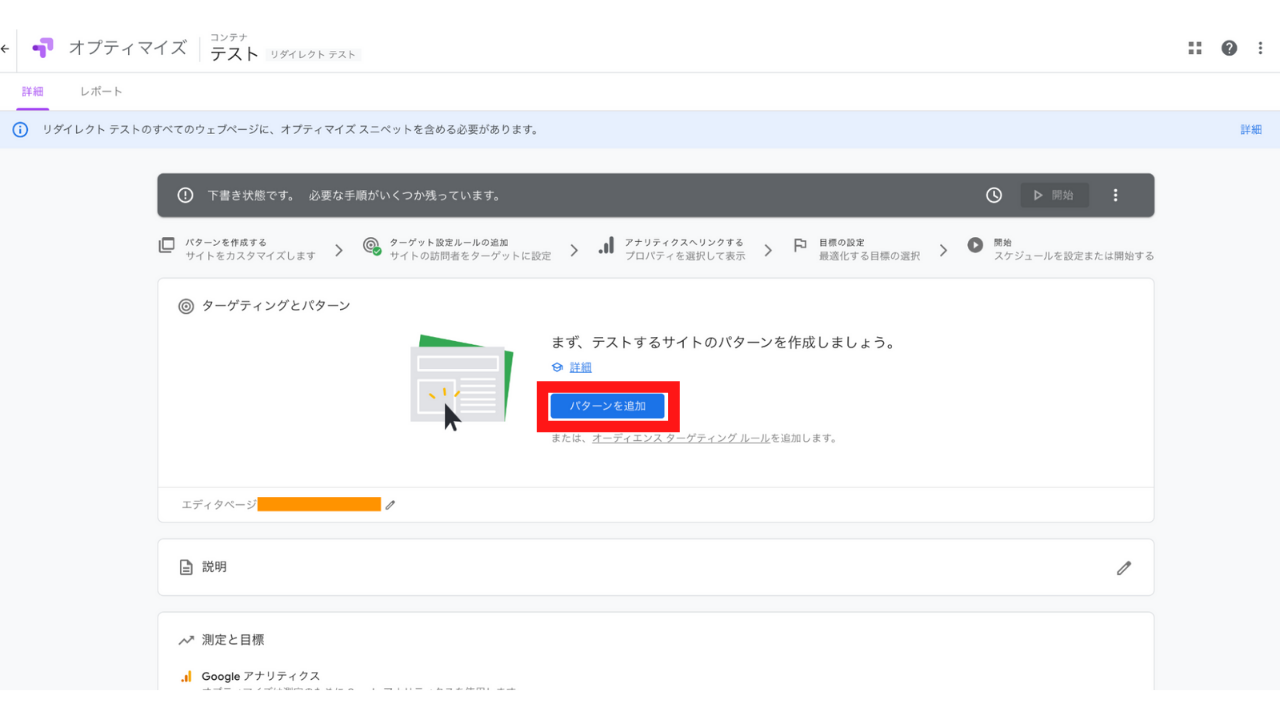This screenshot has height=720, width=1280.
Task: Open the help question mark icon
Action: [1229, 48]
